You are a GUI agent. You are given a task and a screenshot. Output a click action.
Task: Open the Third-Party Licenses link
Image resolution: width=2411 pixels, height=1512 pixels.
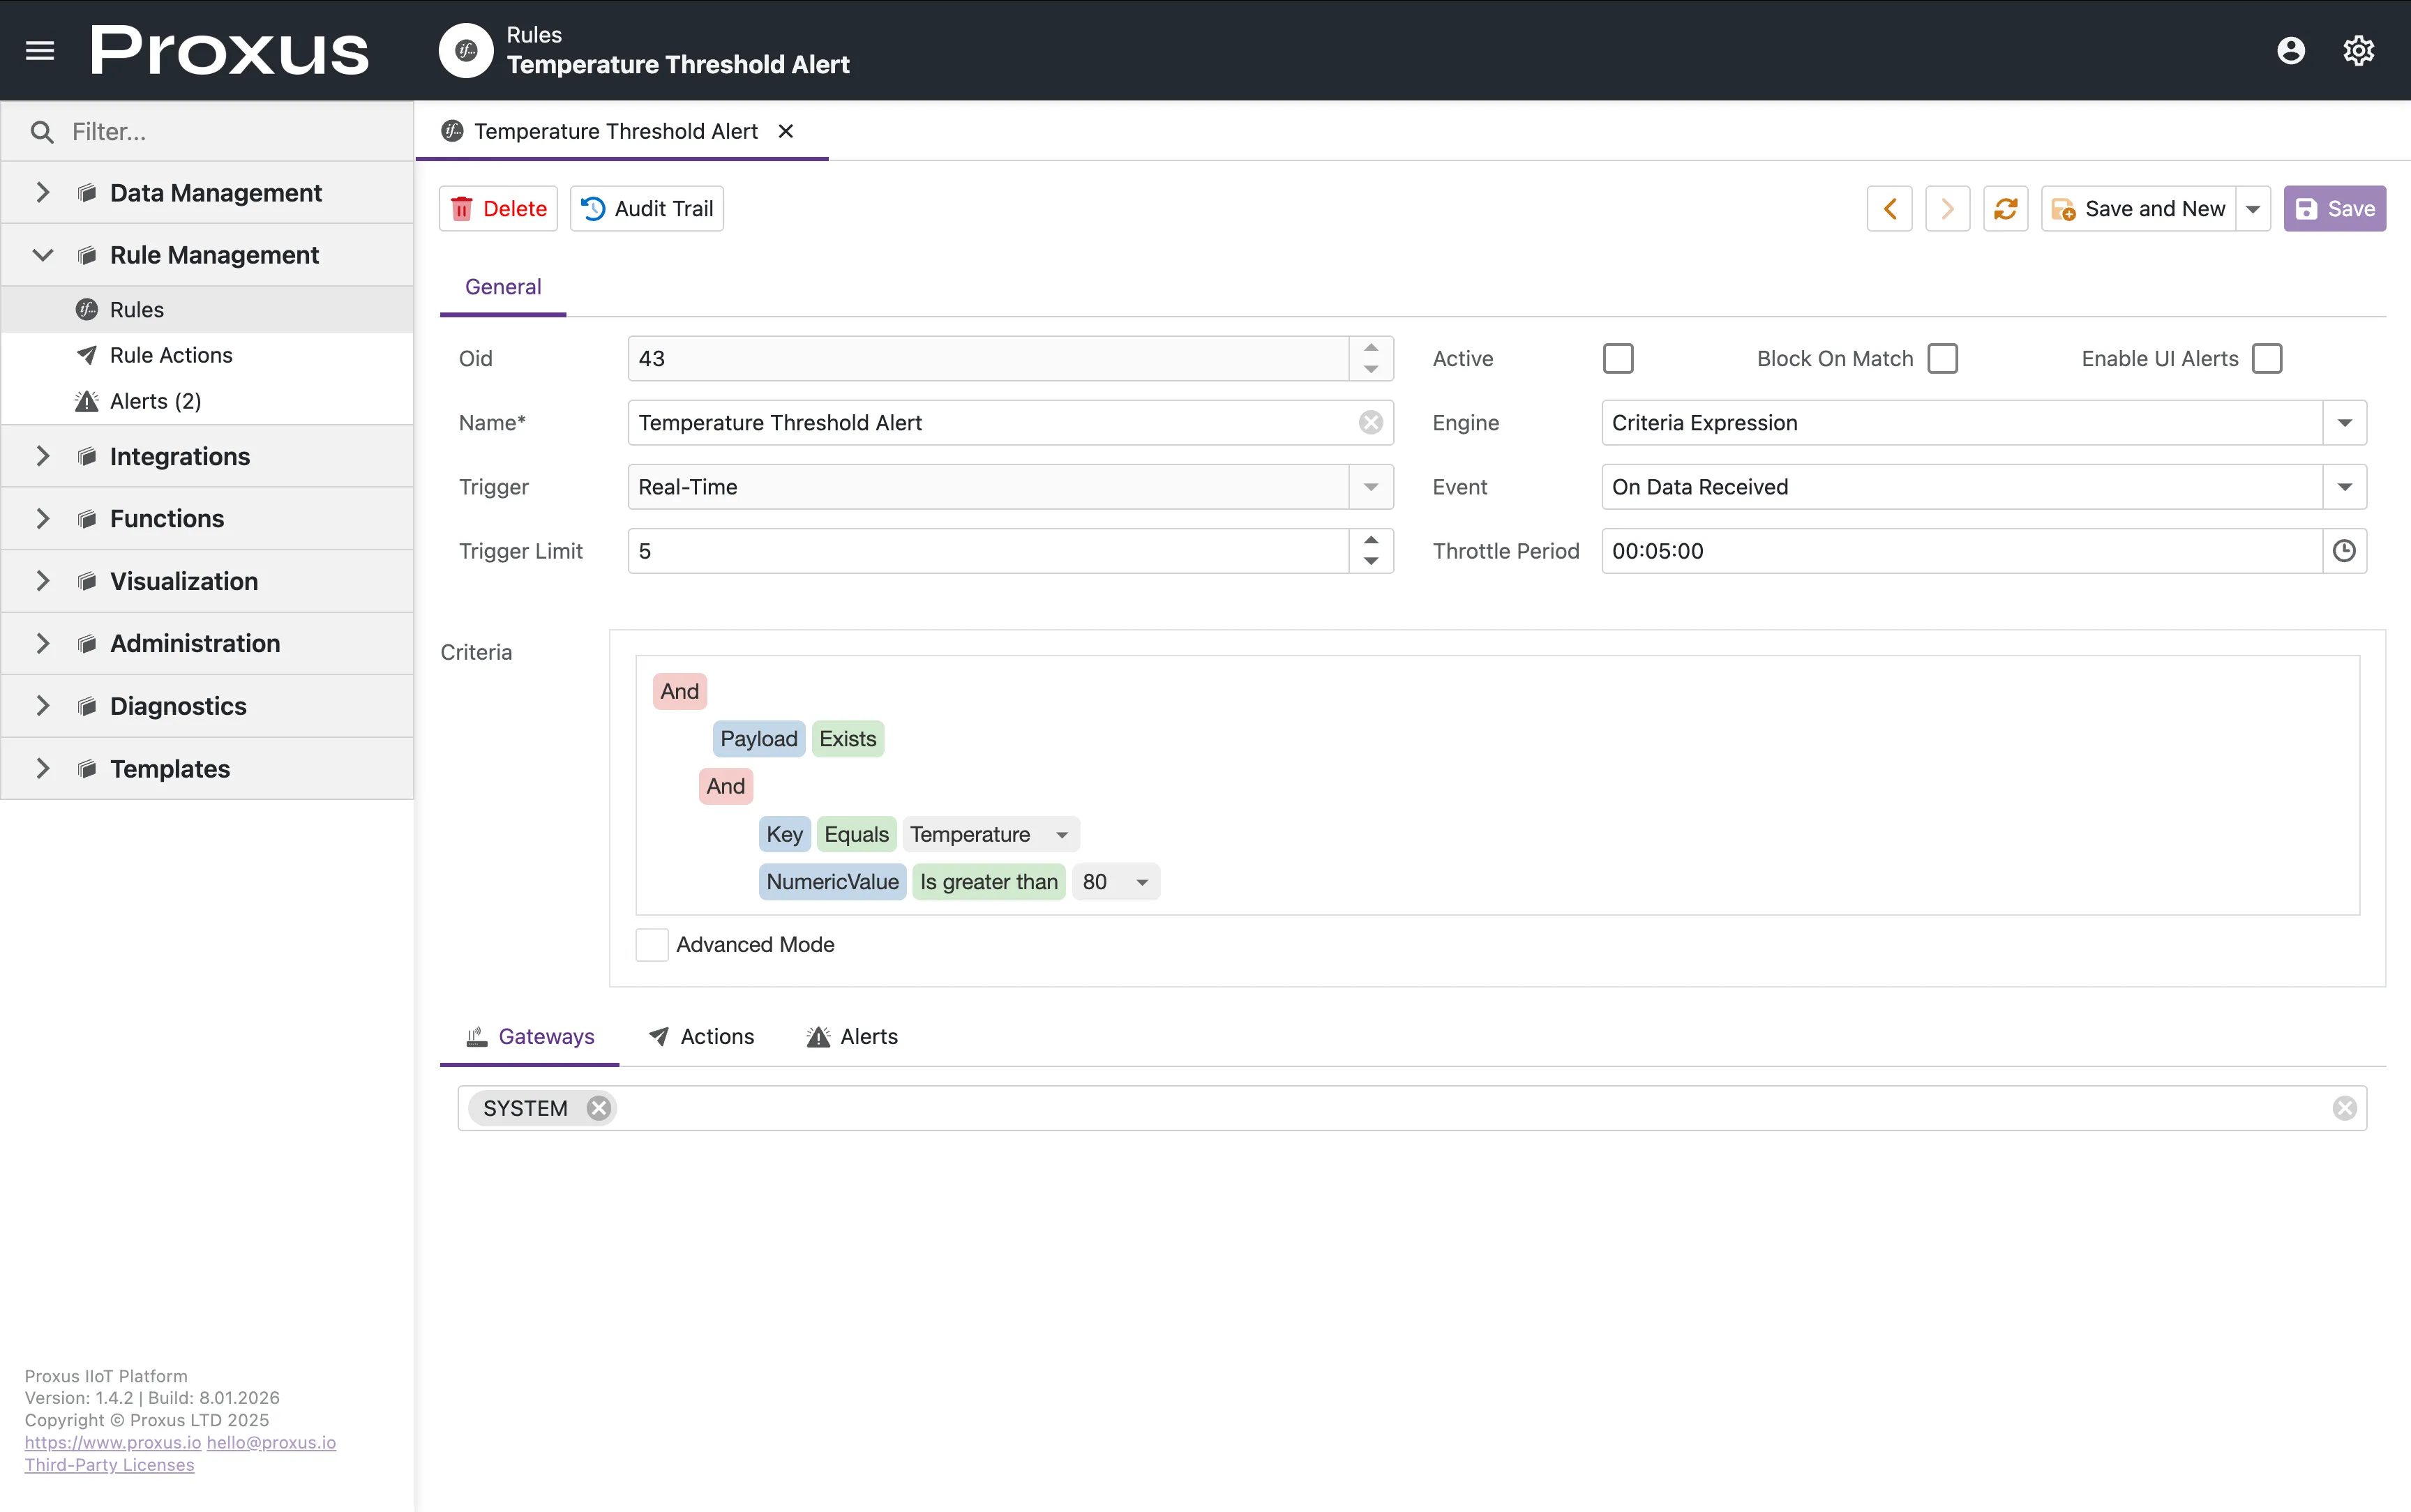[109, 1464]
